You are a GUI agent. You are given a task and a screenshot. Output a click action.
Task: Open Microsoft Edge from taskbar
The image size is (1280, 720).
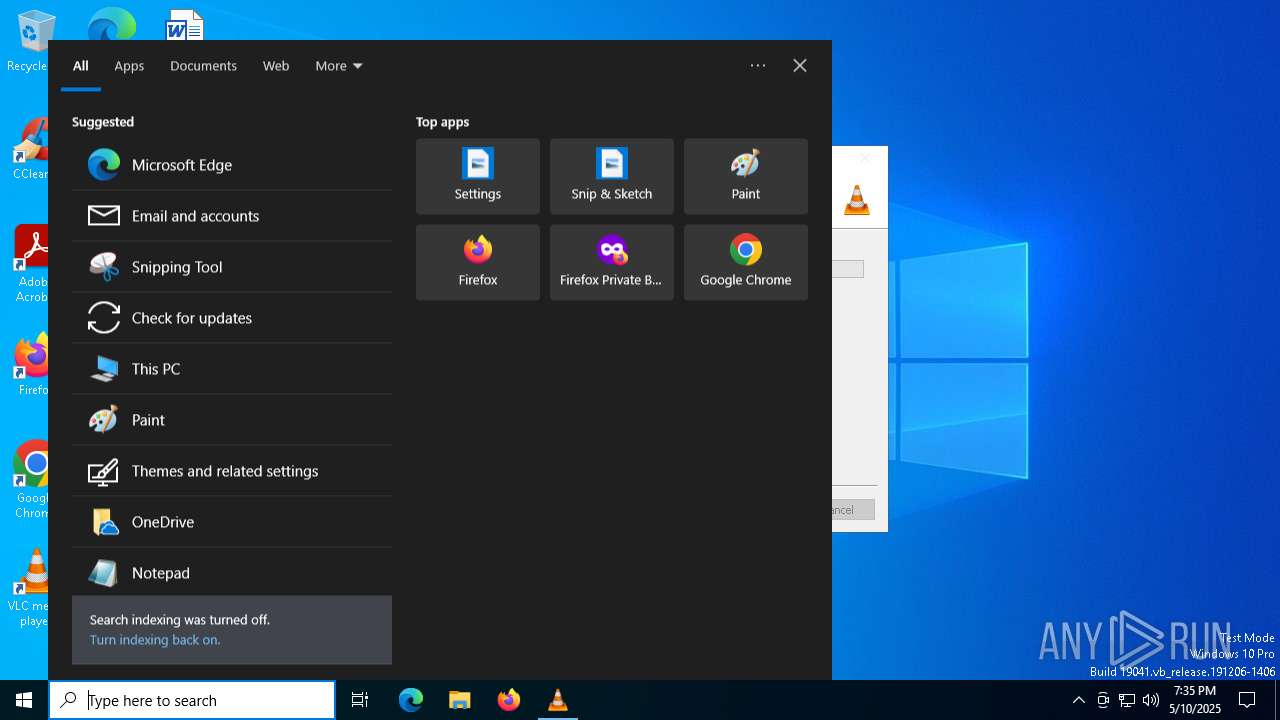411,700
